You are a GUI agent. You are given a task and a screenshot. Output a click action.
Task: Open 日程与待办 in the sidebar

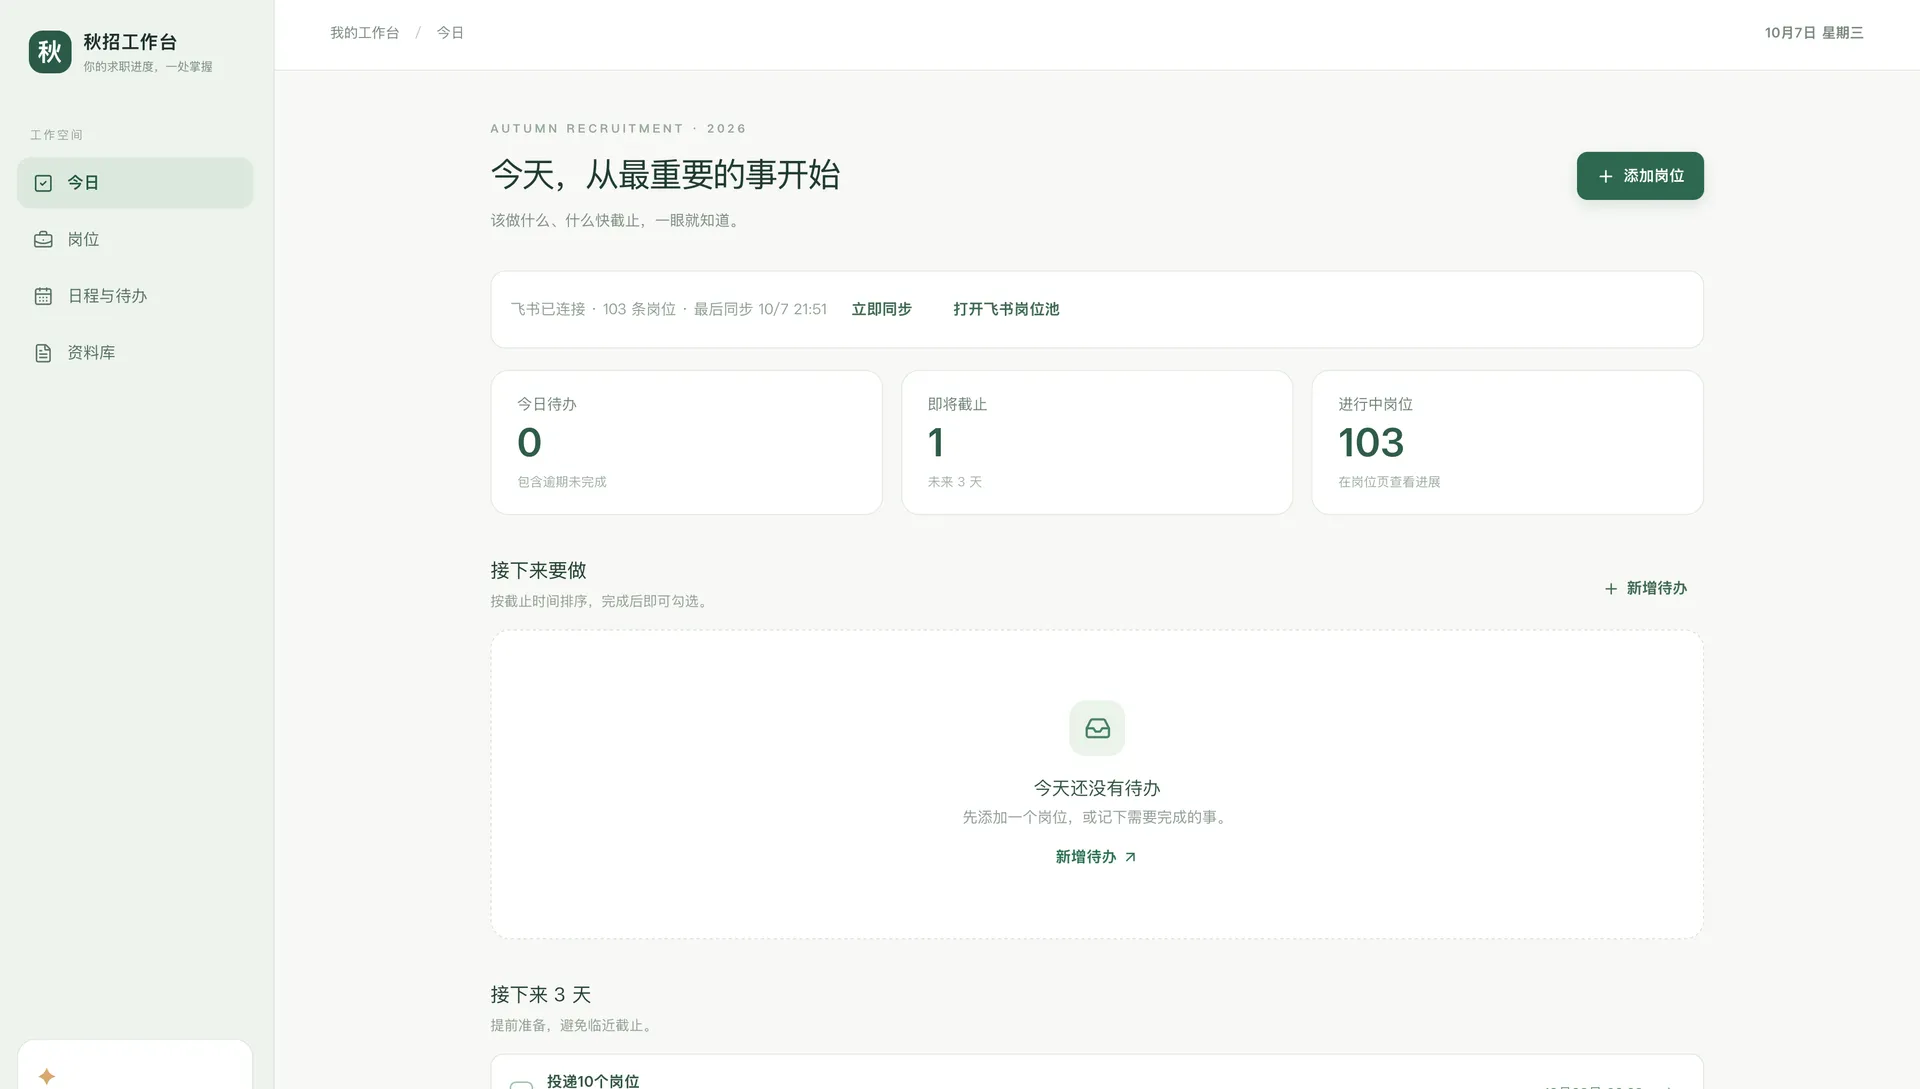(135, 296)
